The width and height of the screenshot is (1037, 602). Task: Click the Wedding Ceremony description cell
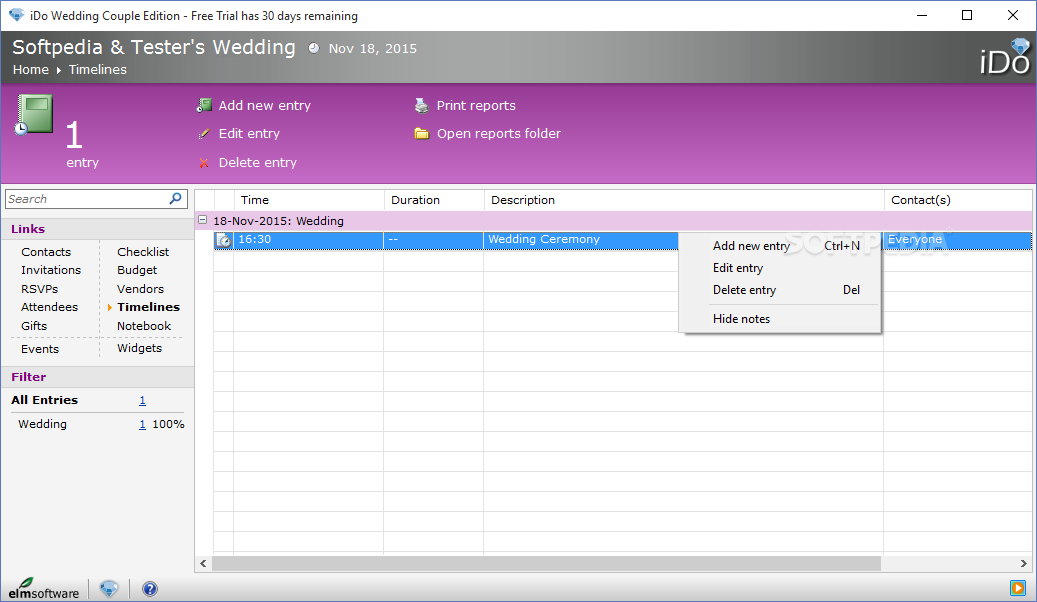point(581,240)
